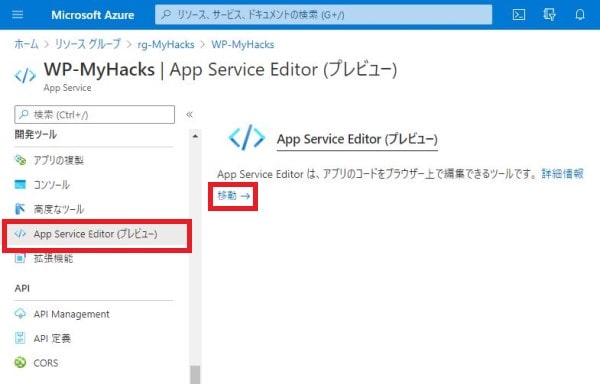Viewport: 600px width, 384px height.
Task: Click the App Service Editor (プレビュー) content heading
Action: point(357,139)
